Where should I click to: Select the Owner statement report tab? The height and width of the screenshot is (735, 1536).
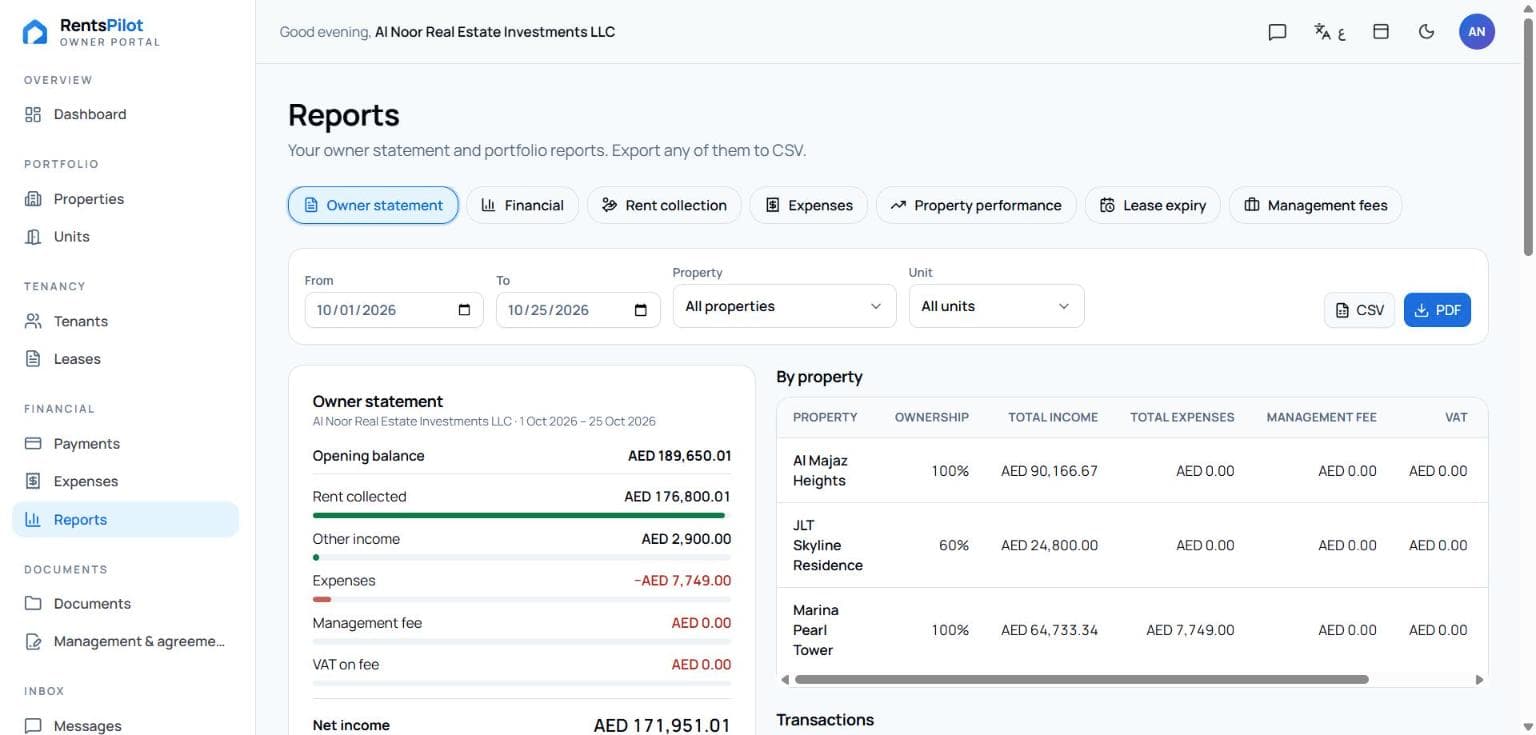[373, 205]
